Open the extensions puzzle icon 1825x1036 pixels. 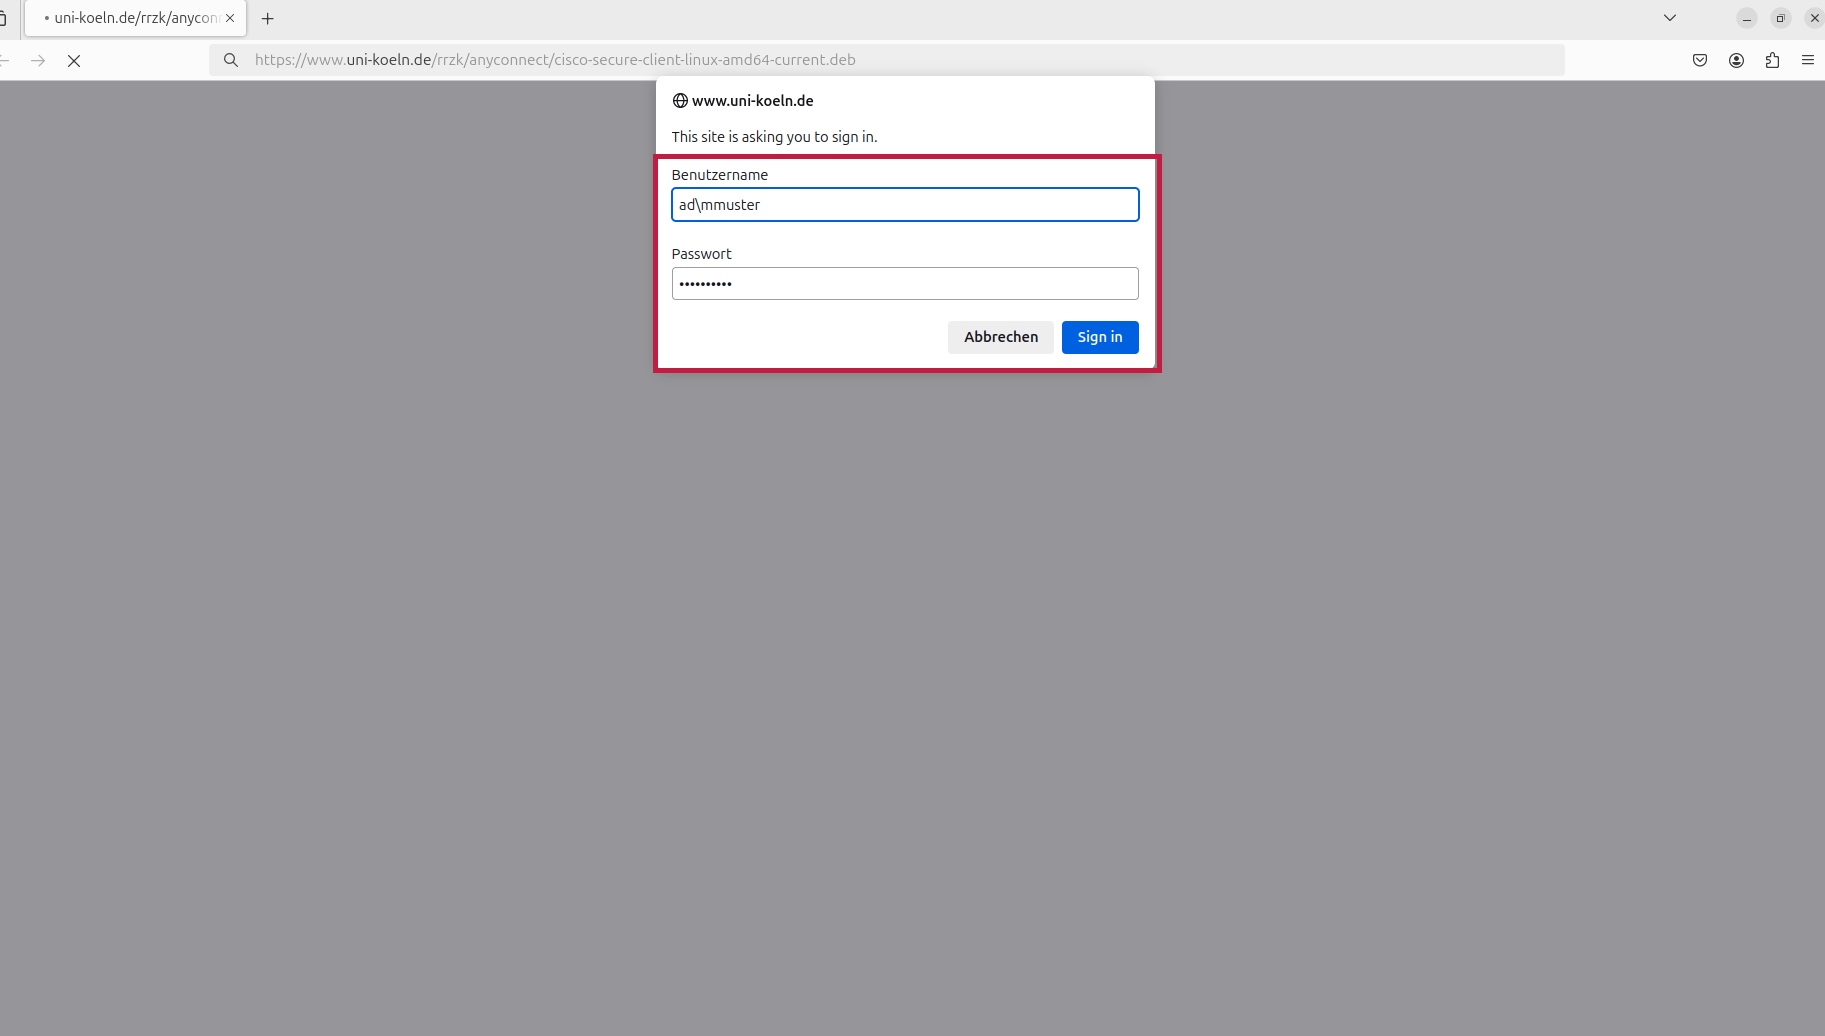1772,60
